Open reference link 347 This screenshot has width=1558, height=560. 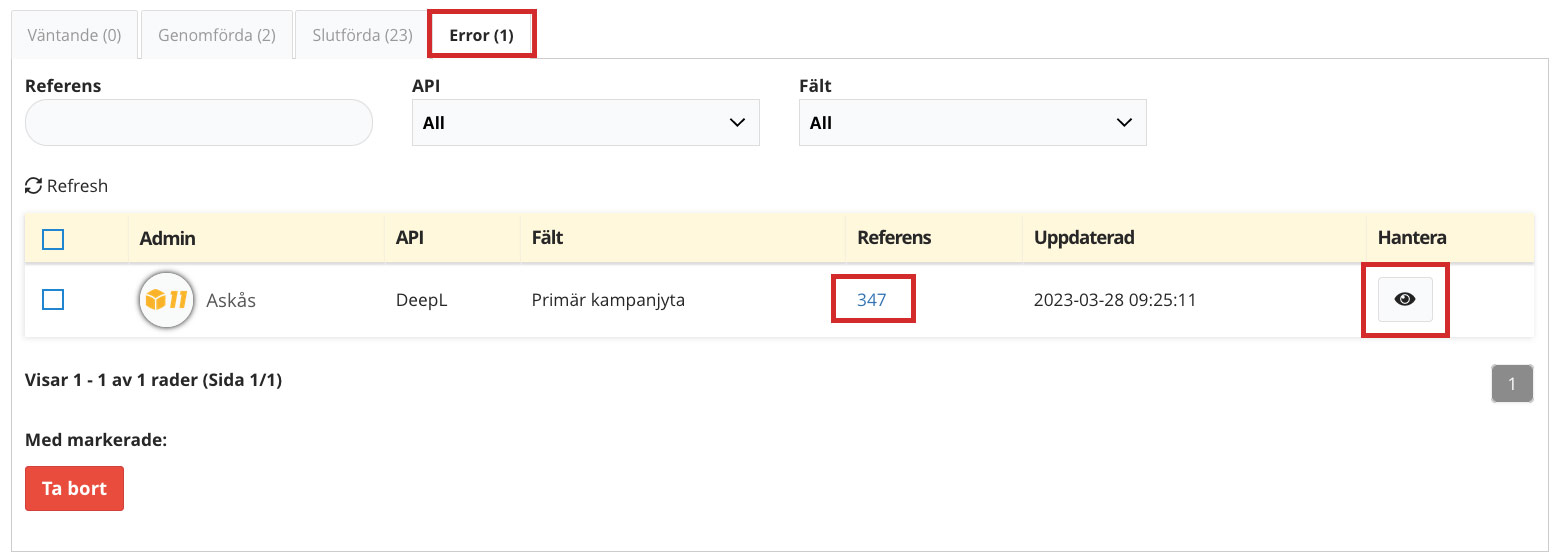(872, 299)
